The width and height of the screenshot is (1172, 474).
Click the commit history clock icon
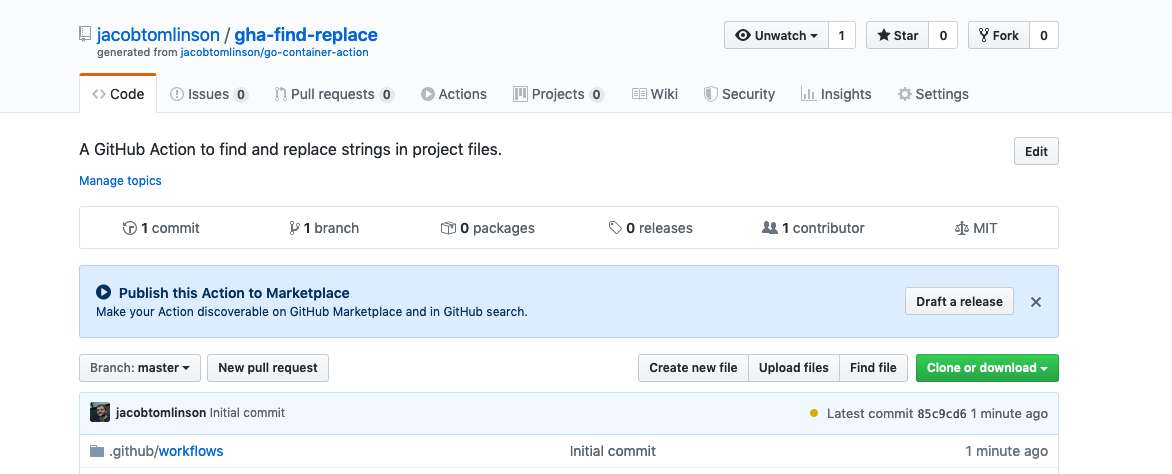tap(130, 228)
